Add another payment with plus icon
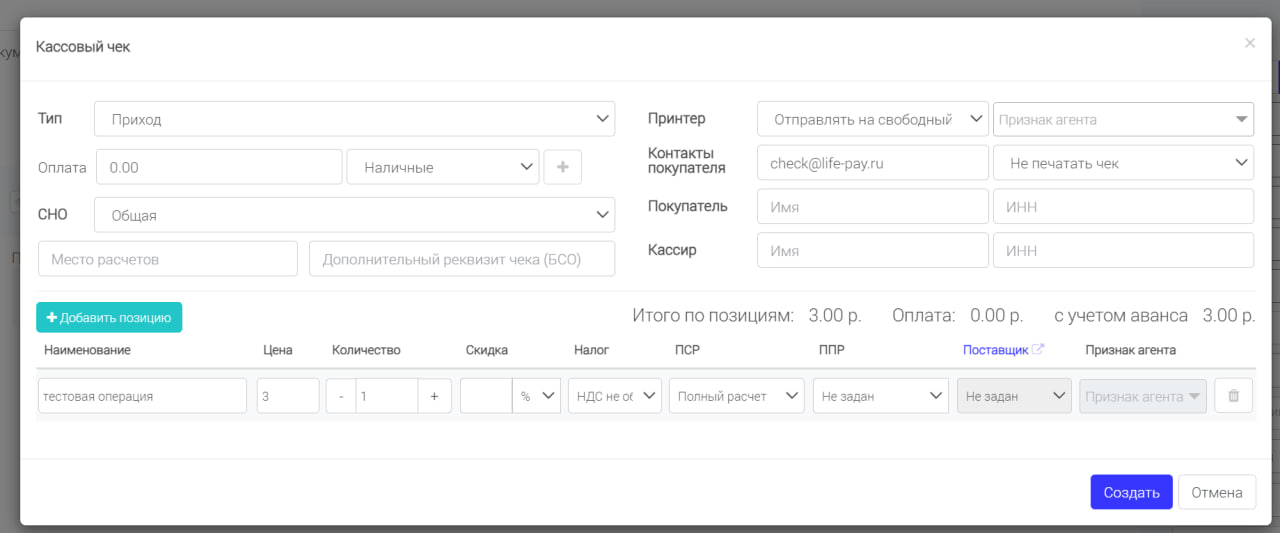The height and width of the screenshot is (533, 1280). point(562,167)
